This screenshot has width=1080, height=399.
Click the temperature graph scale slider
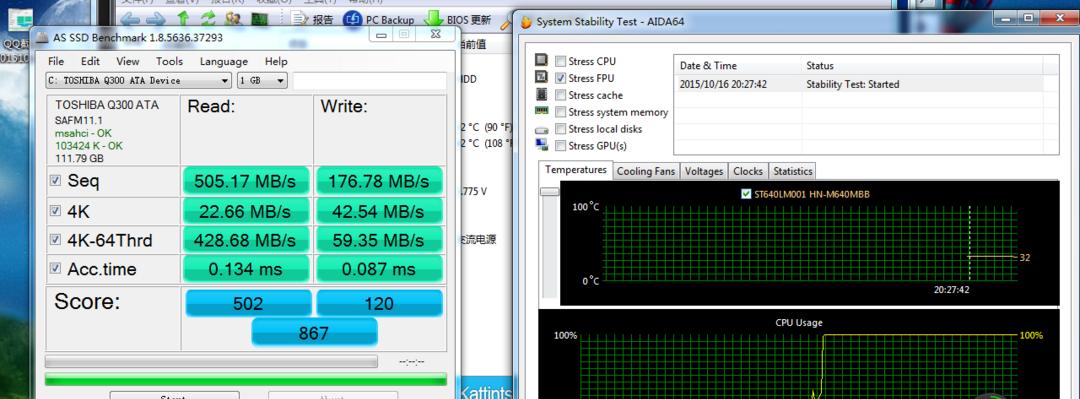click(550, 191)
